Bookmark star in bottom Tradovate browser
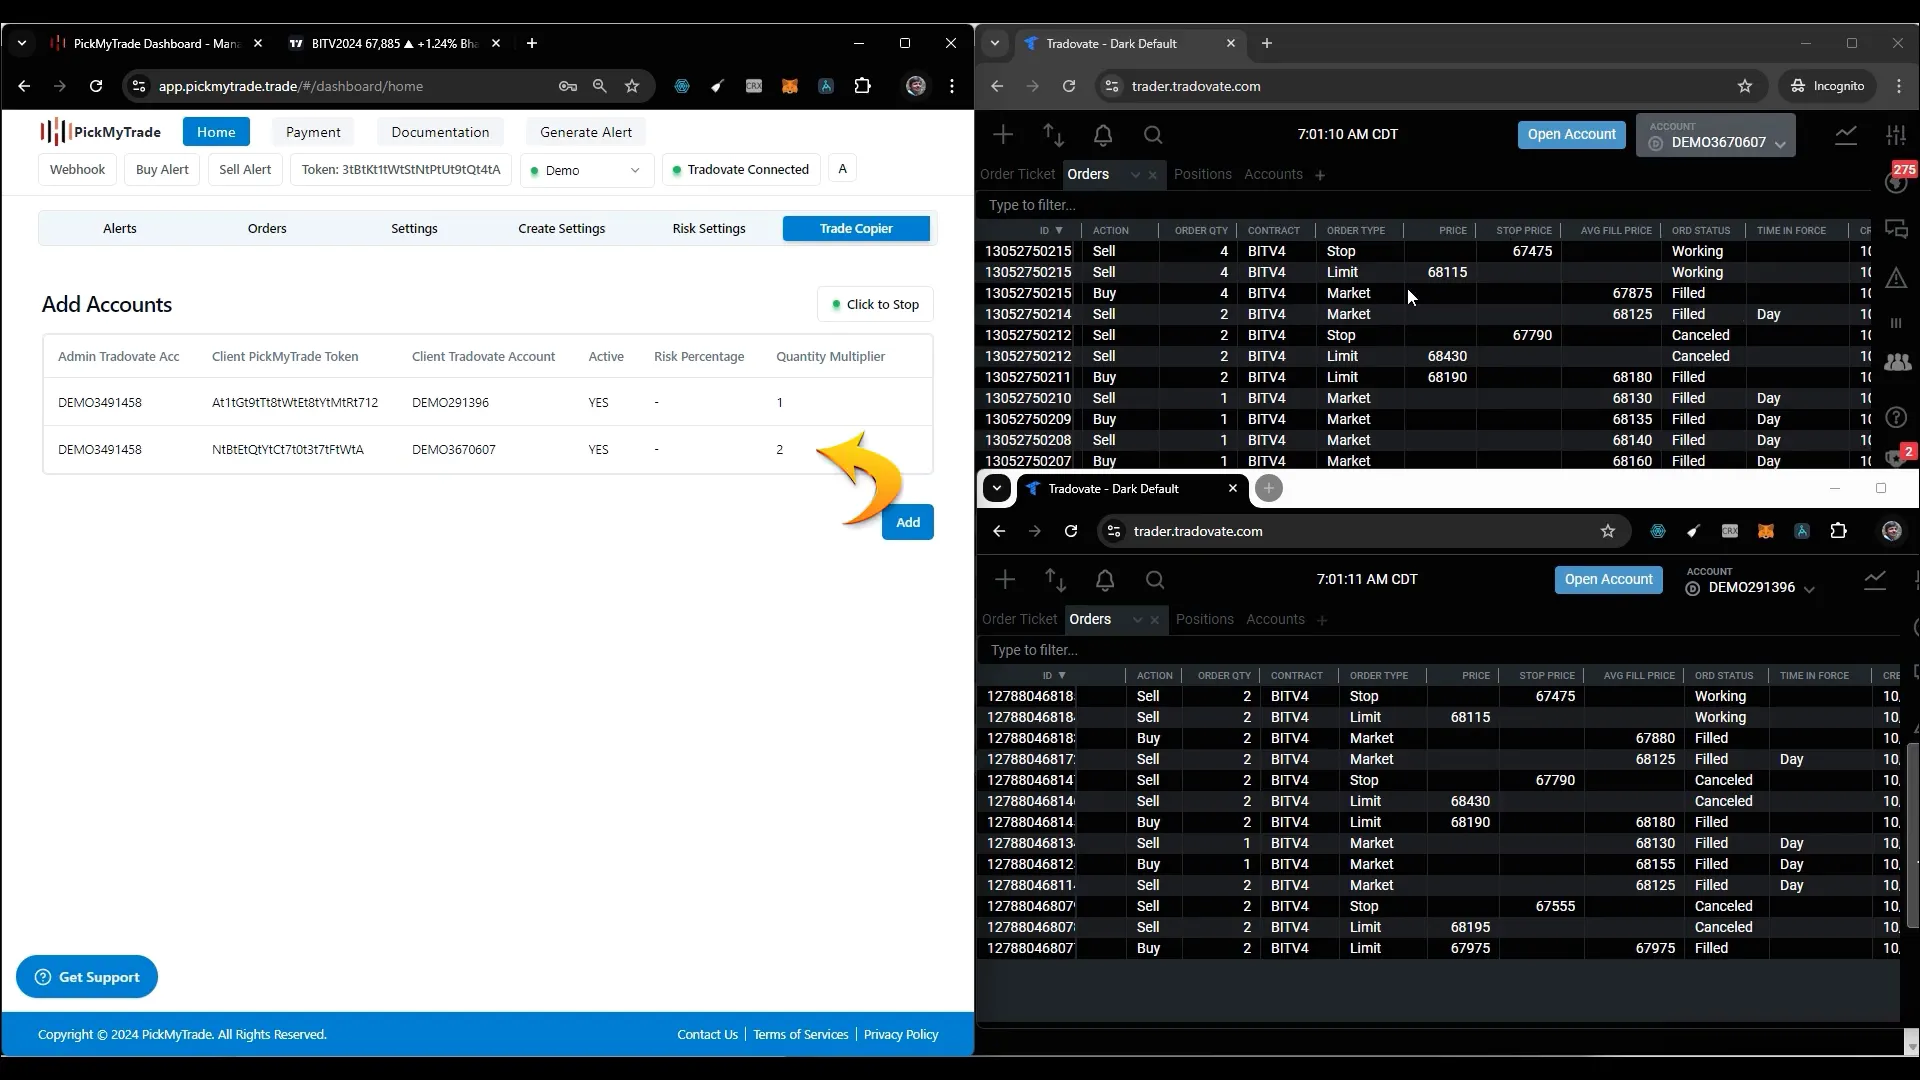The width and height of the screenshot is (1920, 1080). point(1608,531)
